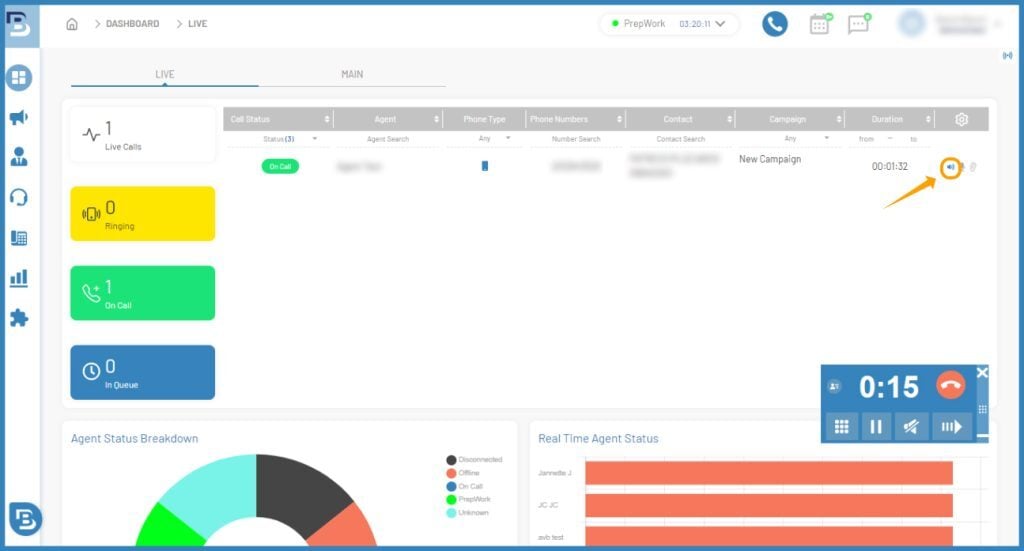This screenshot has width=1024, height=551.
Task: Sort by Contact column
Action: click(x=729, y=119)
